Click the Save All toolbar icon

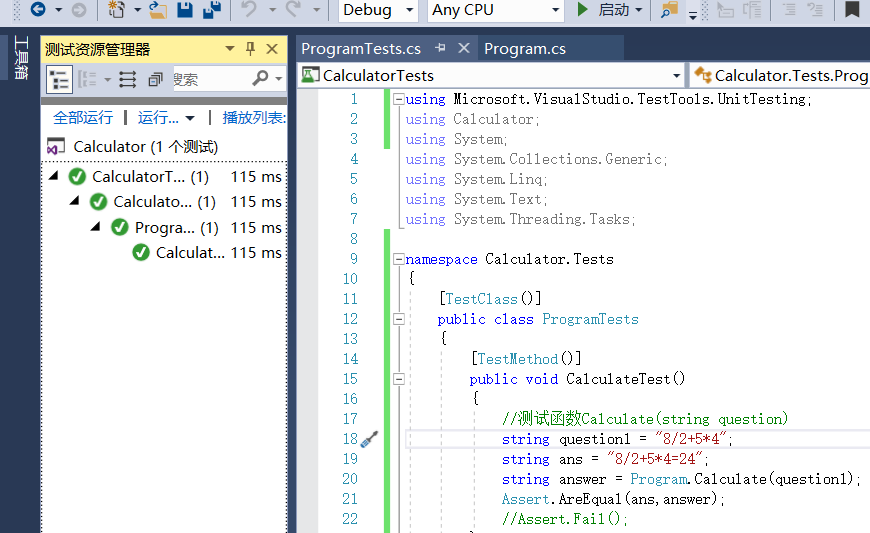[211, 10]
